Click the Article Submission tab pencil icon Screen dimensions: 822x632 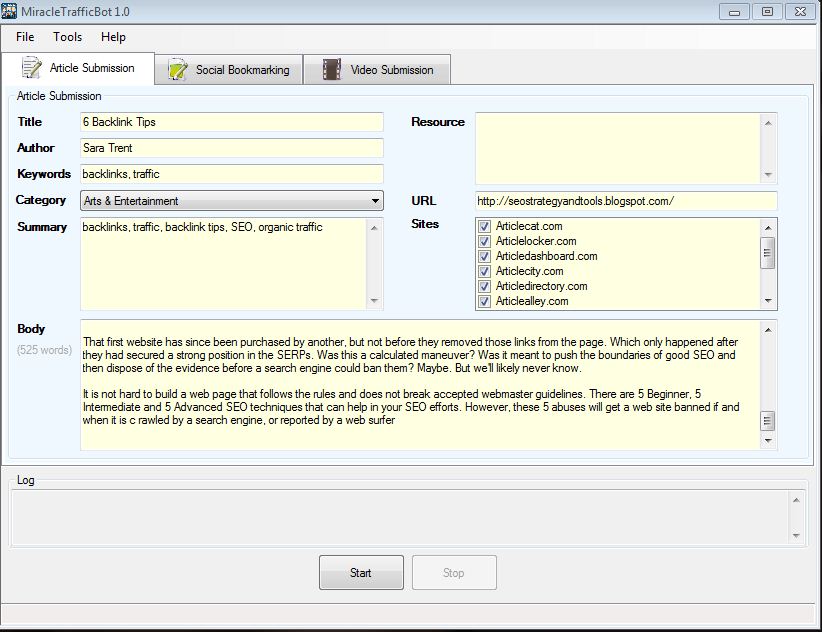click(x=31, y=68)
